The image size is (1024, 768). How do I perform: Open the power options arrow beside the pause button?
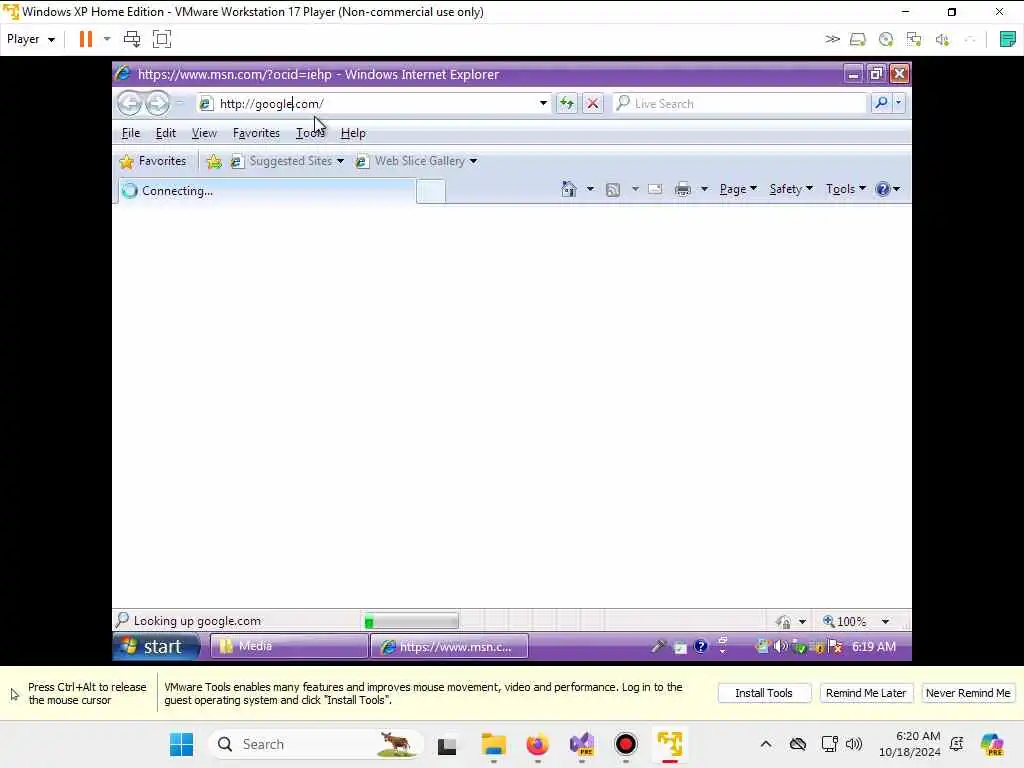[x=107, y=39]
